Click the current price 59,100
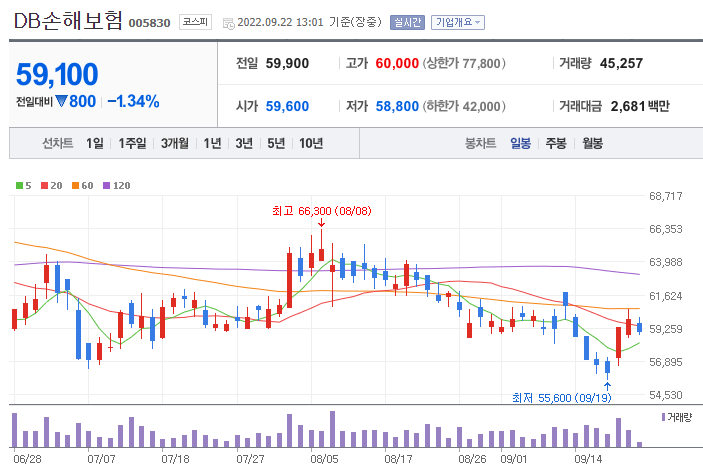Viewport: 703px width, 471px height. (57, 74)
